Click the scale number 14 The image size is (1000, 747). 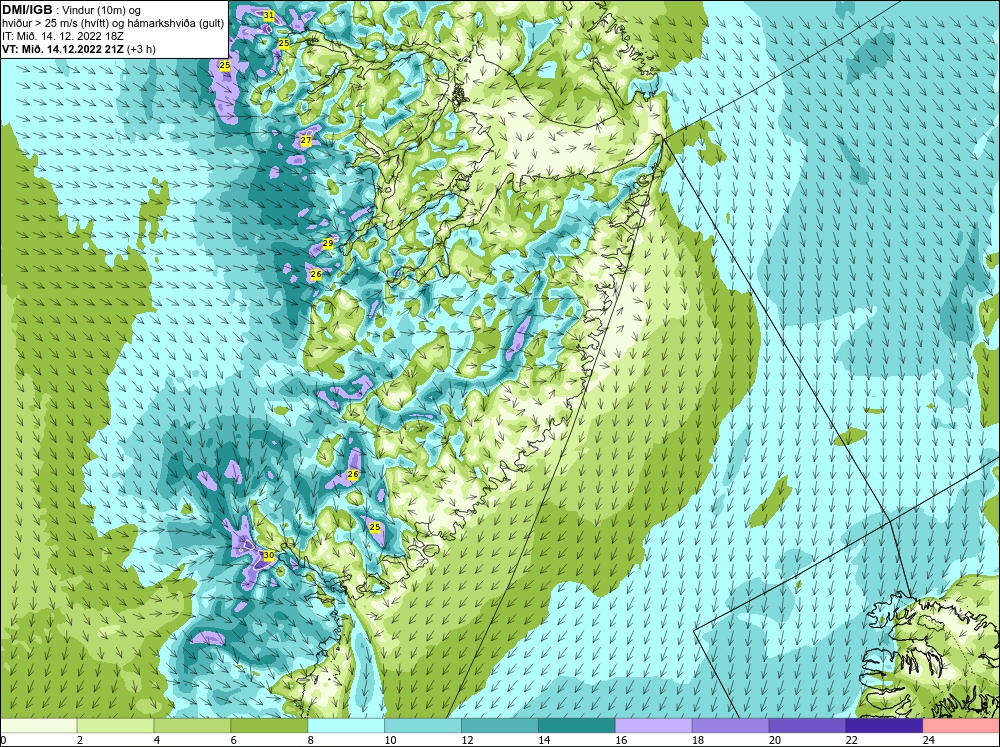click(544, 740)
